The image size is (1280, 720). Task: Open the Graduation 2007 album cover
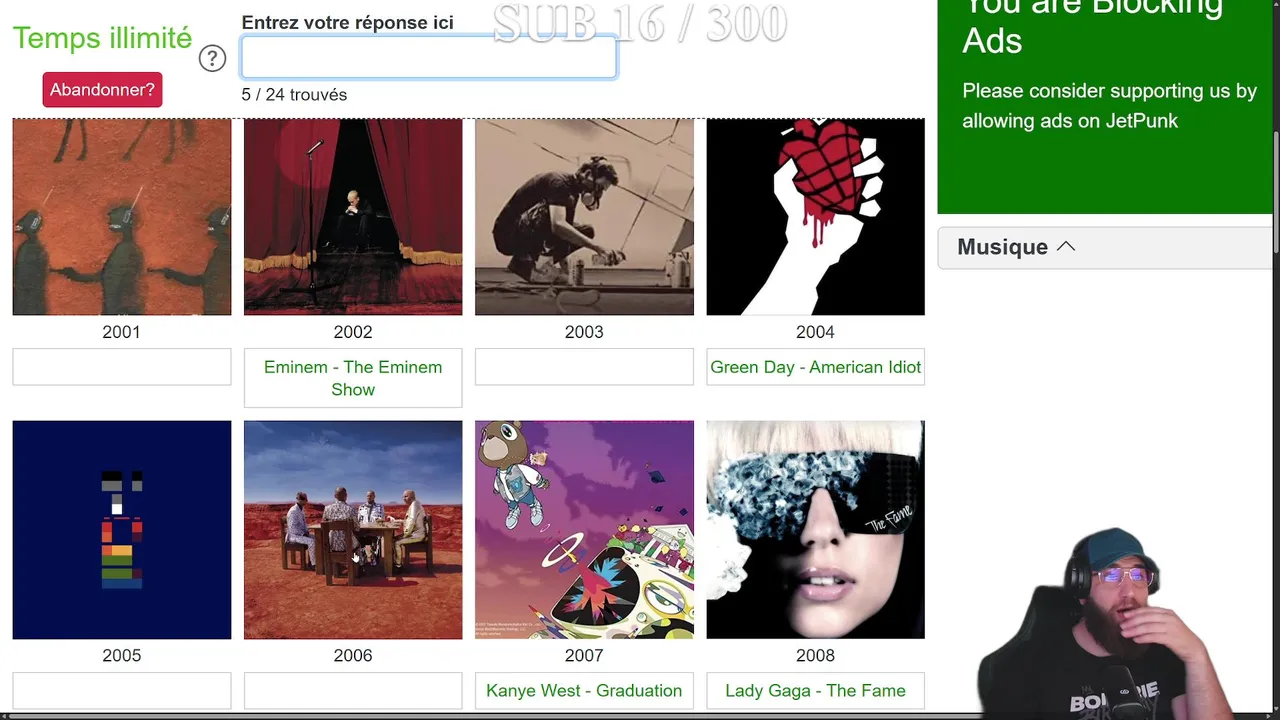point(584,529)
